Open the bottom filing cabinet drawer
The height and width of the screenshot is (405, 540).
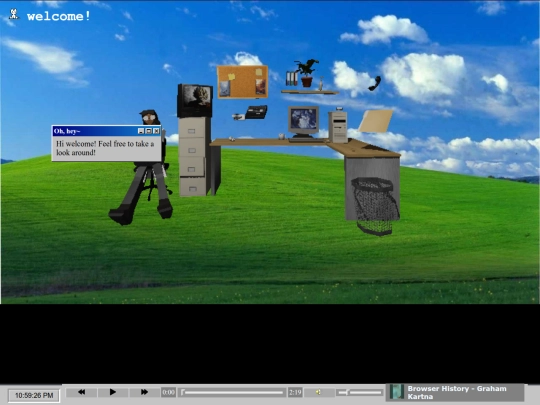(x=193, y=186)
